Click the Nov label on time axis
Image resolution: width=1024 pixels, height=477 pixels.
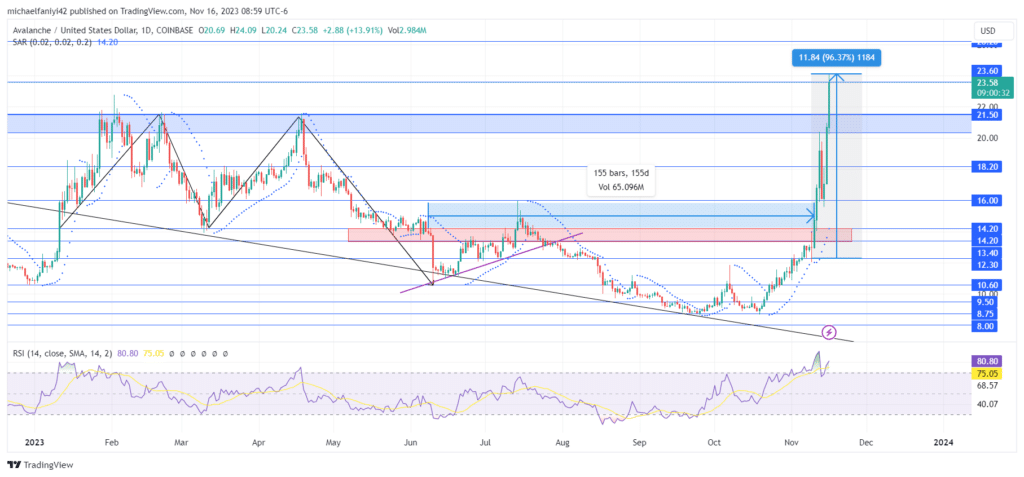coord(791,442)
